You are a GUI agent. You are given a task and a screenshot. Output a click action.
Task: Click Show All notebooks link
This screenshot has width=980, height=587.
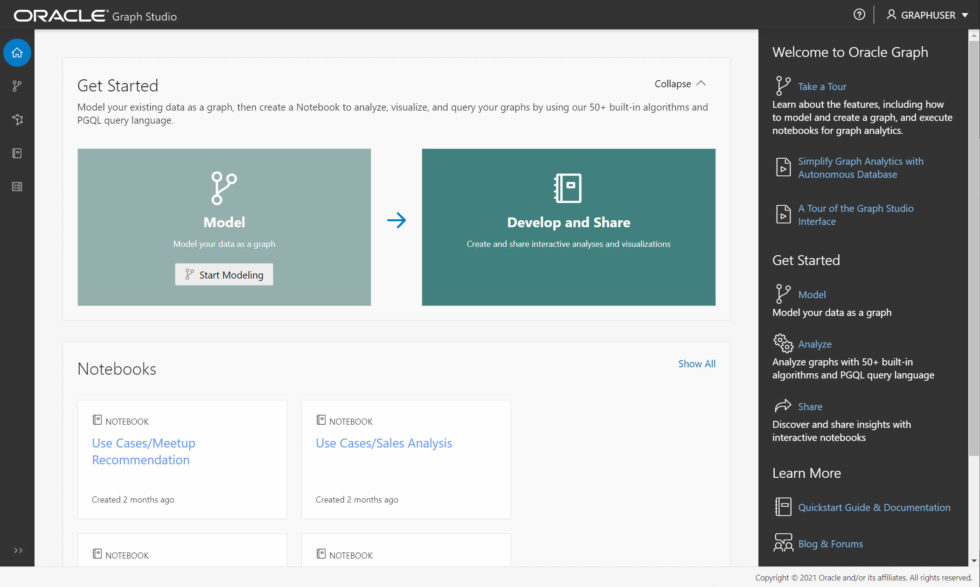coord(696,364)
